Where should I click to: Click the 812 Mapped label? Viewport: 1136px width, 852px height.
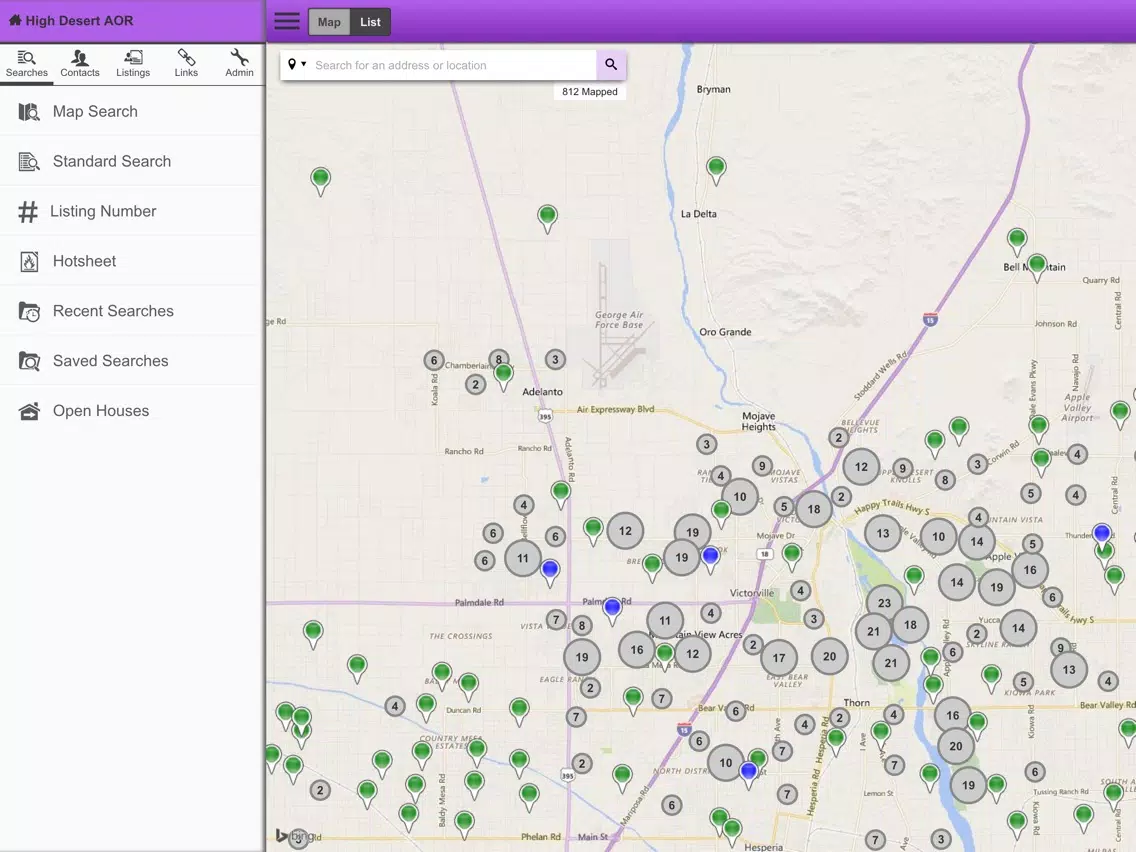point(590,91)
